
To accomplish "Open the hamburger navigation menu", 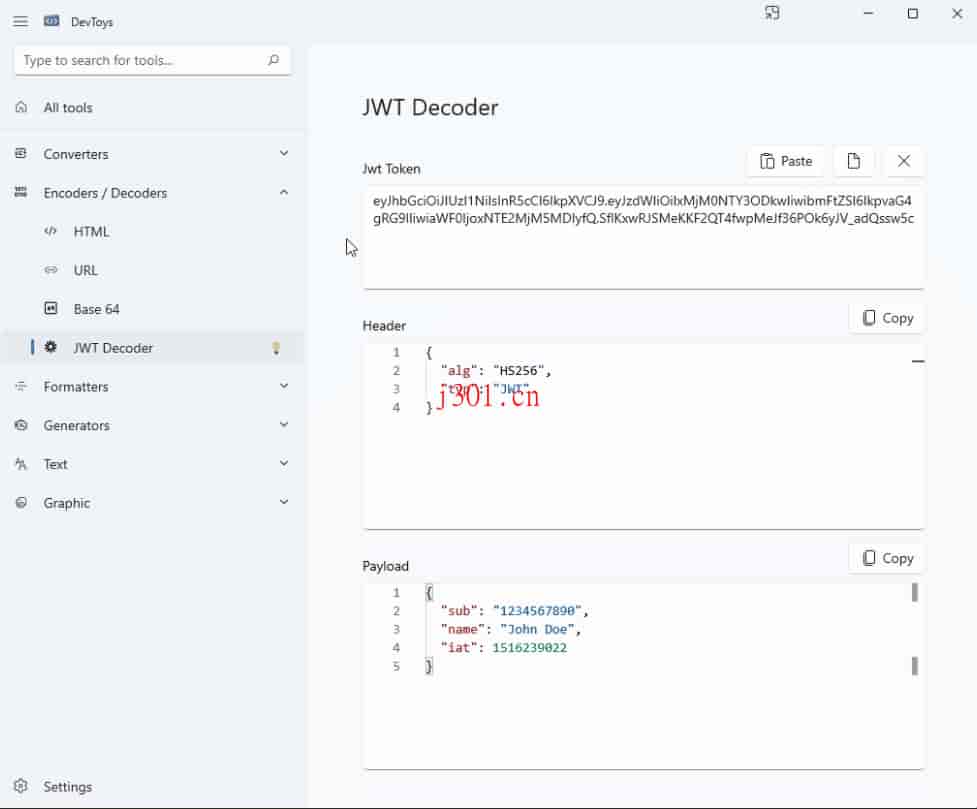I will click(21, 22).
